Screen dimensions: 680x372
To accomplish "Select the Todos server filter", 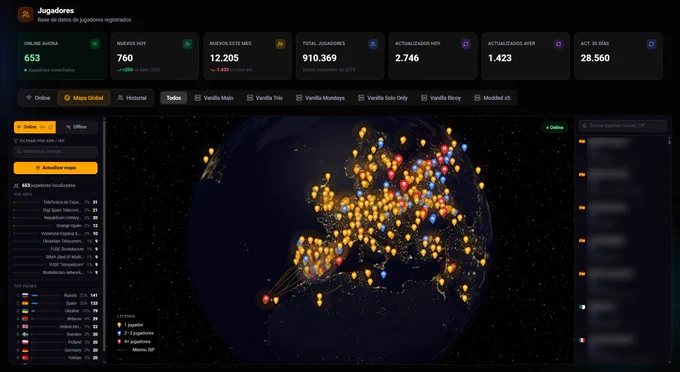I will coord(173,98).
